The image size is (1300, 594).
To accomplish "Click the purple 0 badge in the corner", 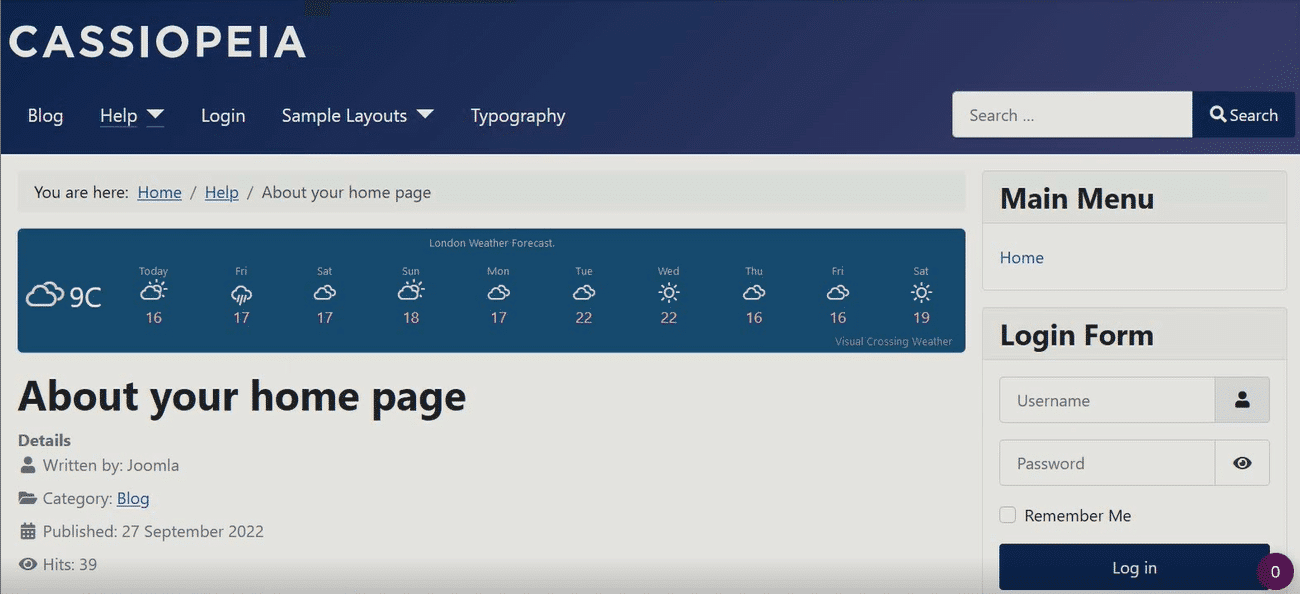I will click(1276, 571).
